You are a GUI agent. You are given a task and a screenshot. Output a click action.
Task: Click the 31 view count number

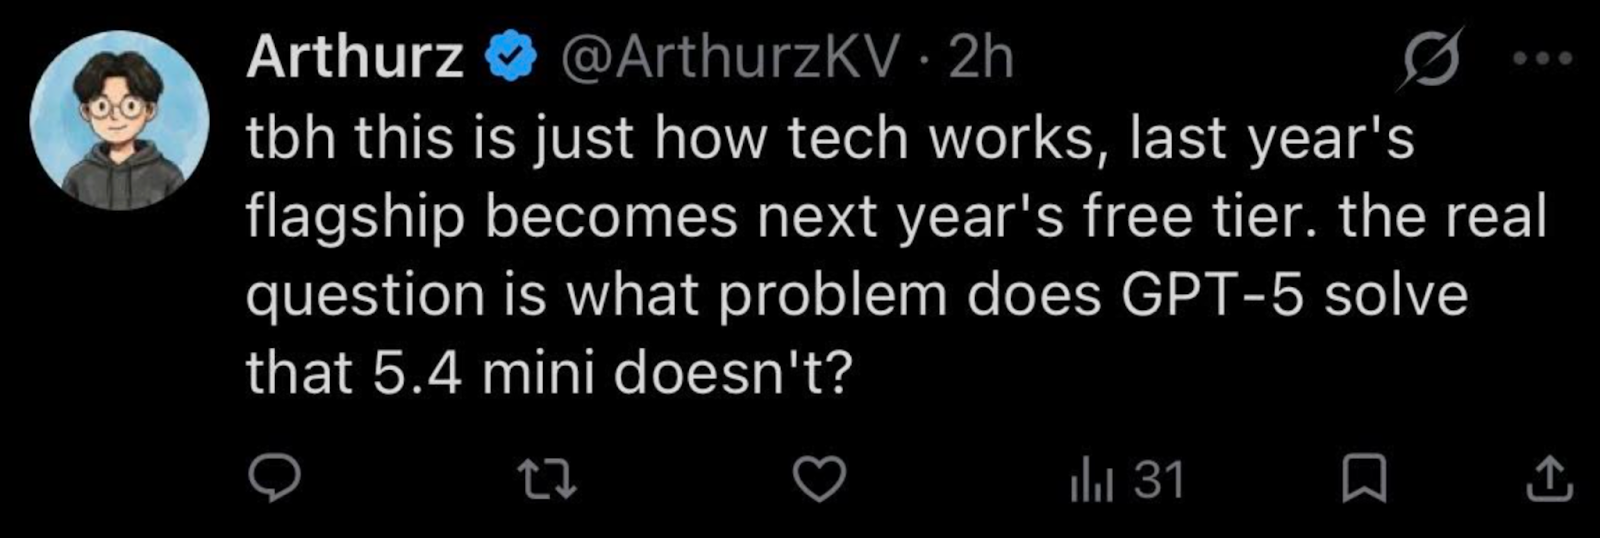coord(1159,480)
